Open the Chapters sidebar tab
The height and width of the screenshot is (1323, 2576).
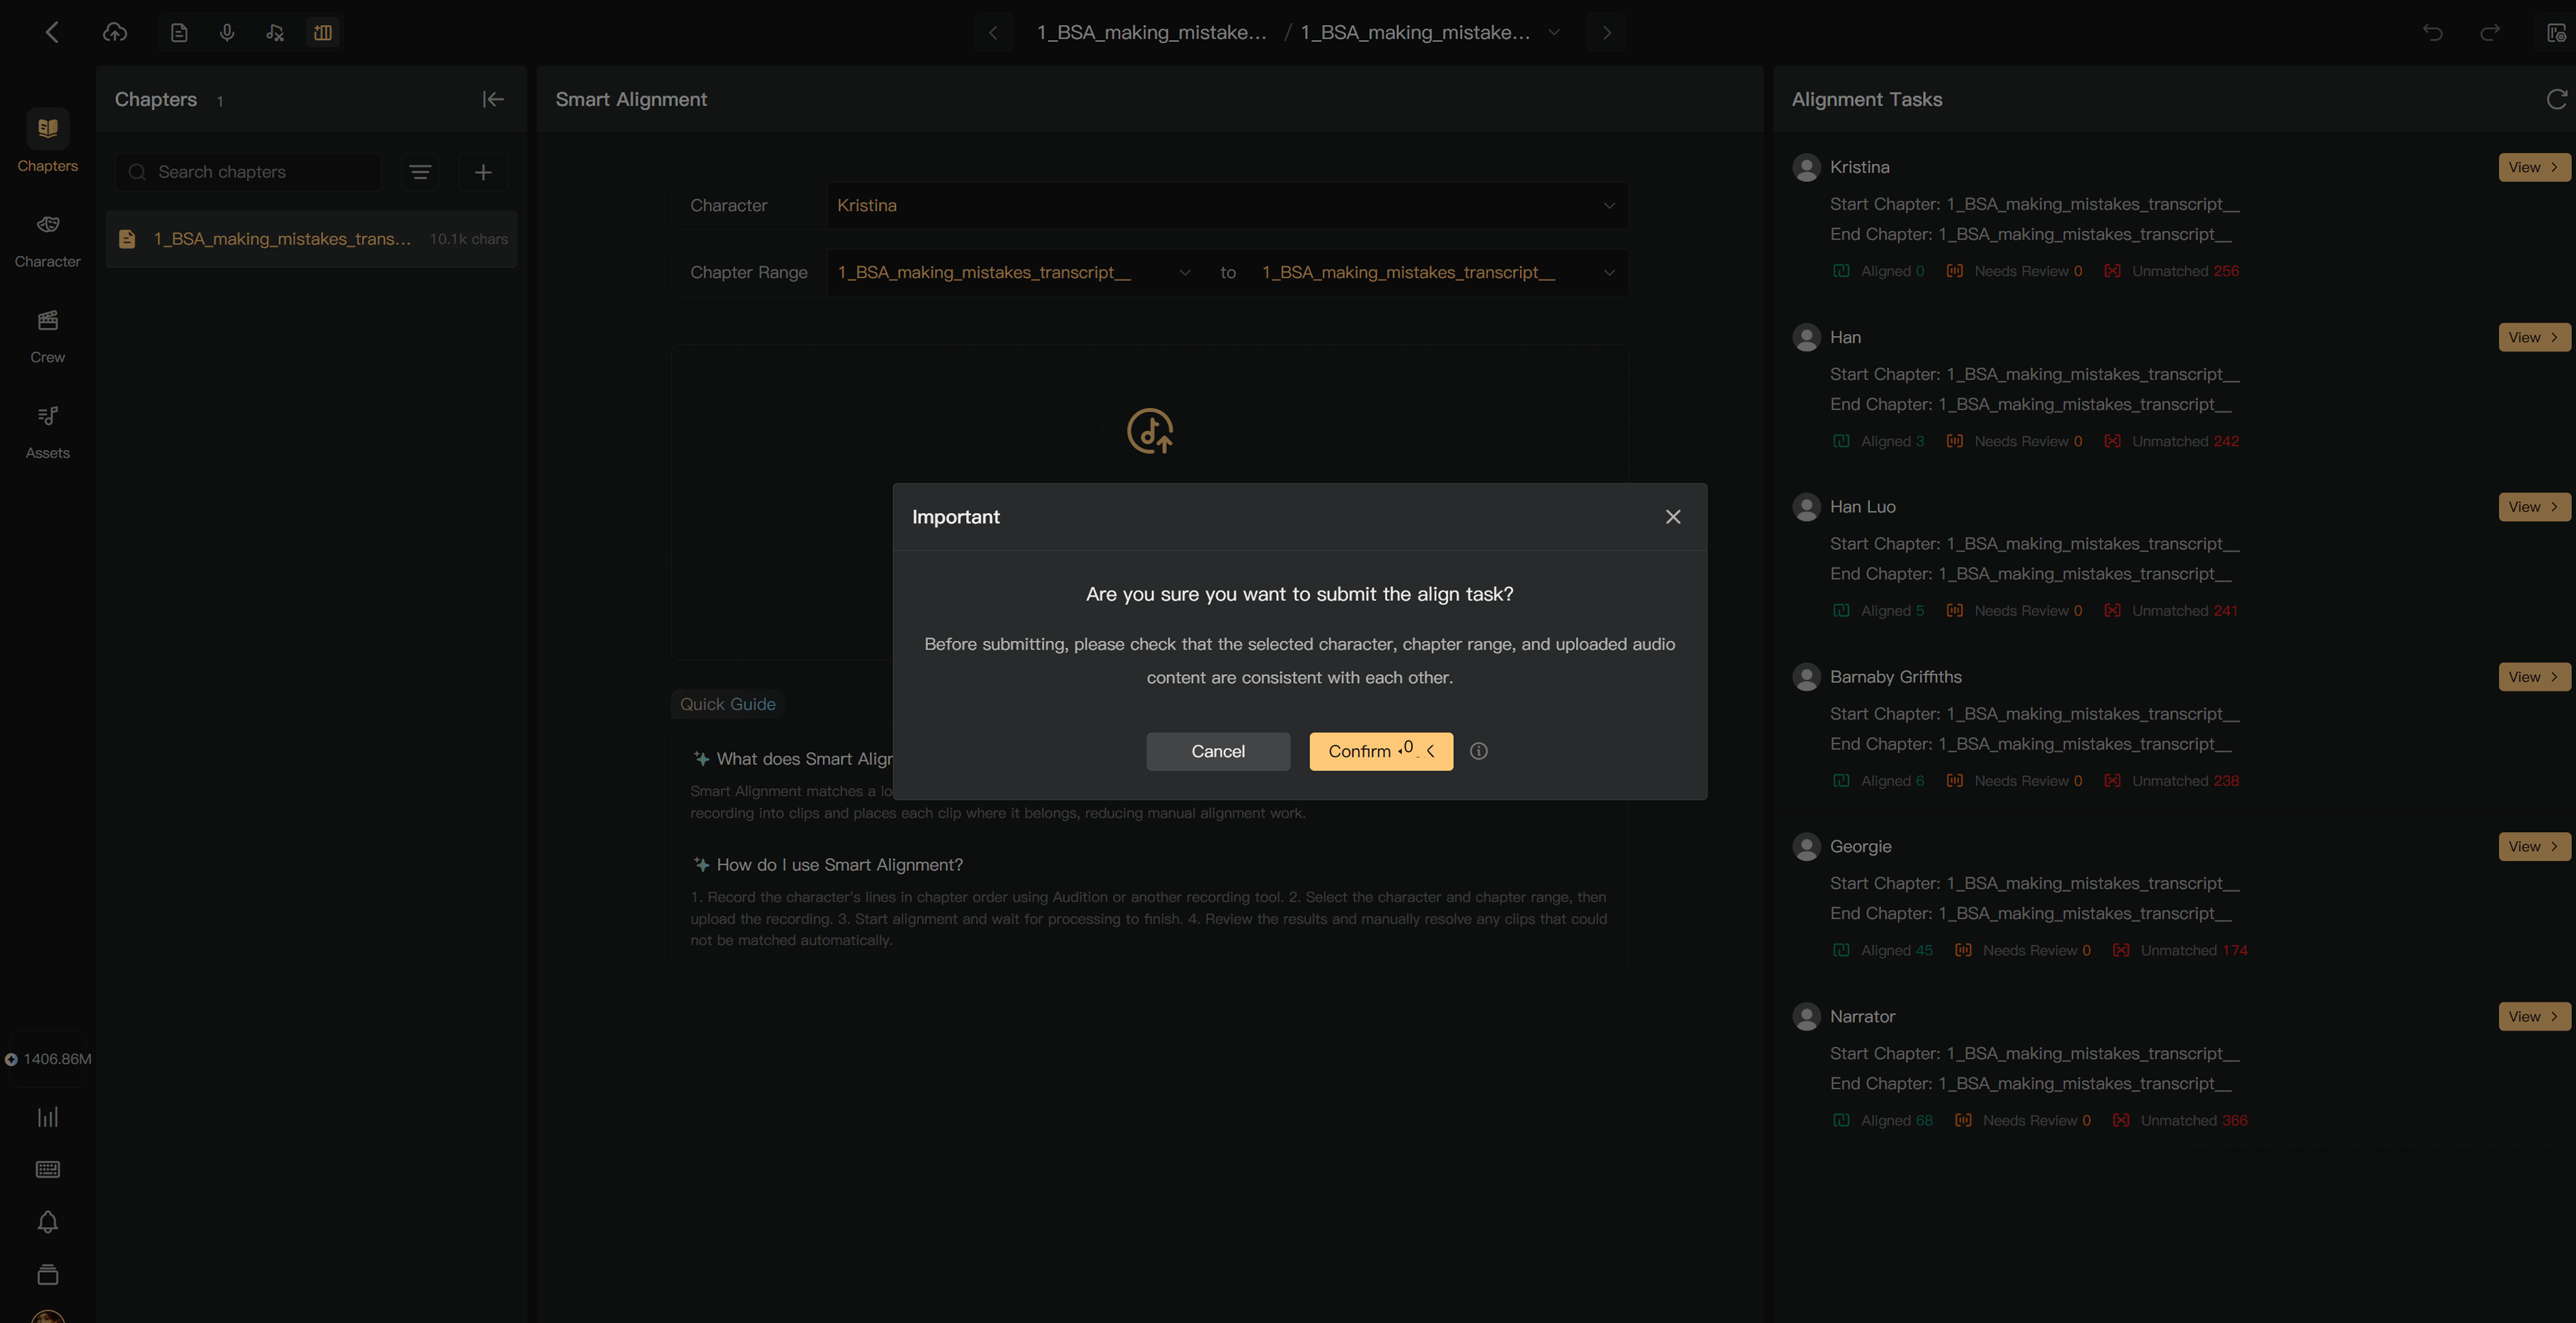tap(47, 141)
